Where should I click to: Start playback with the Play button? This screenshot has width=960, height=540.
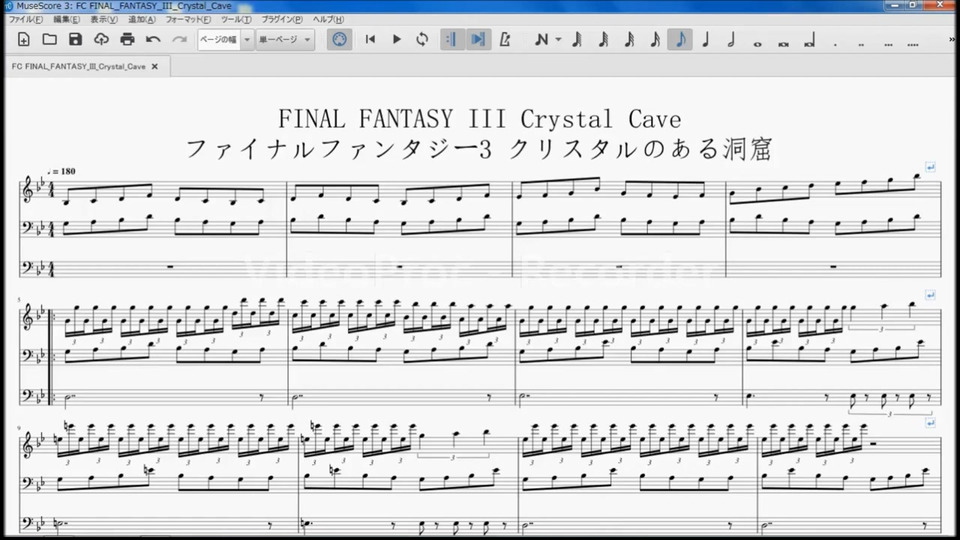click(396, 40)
